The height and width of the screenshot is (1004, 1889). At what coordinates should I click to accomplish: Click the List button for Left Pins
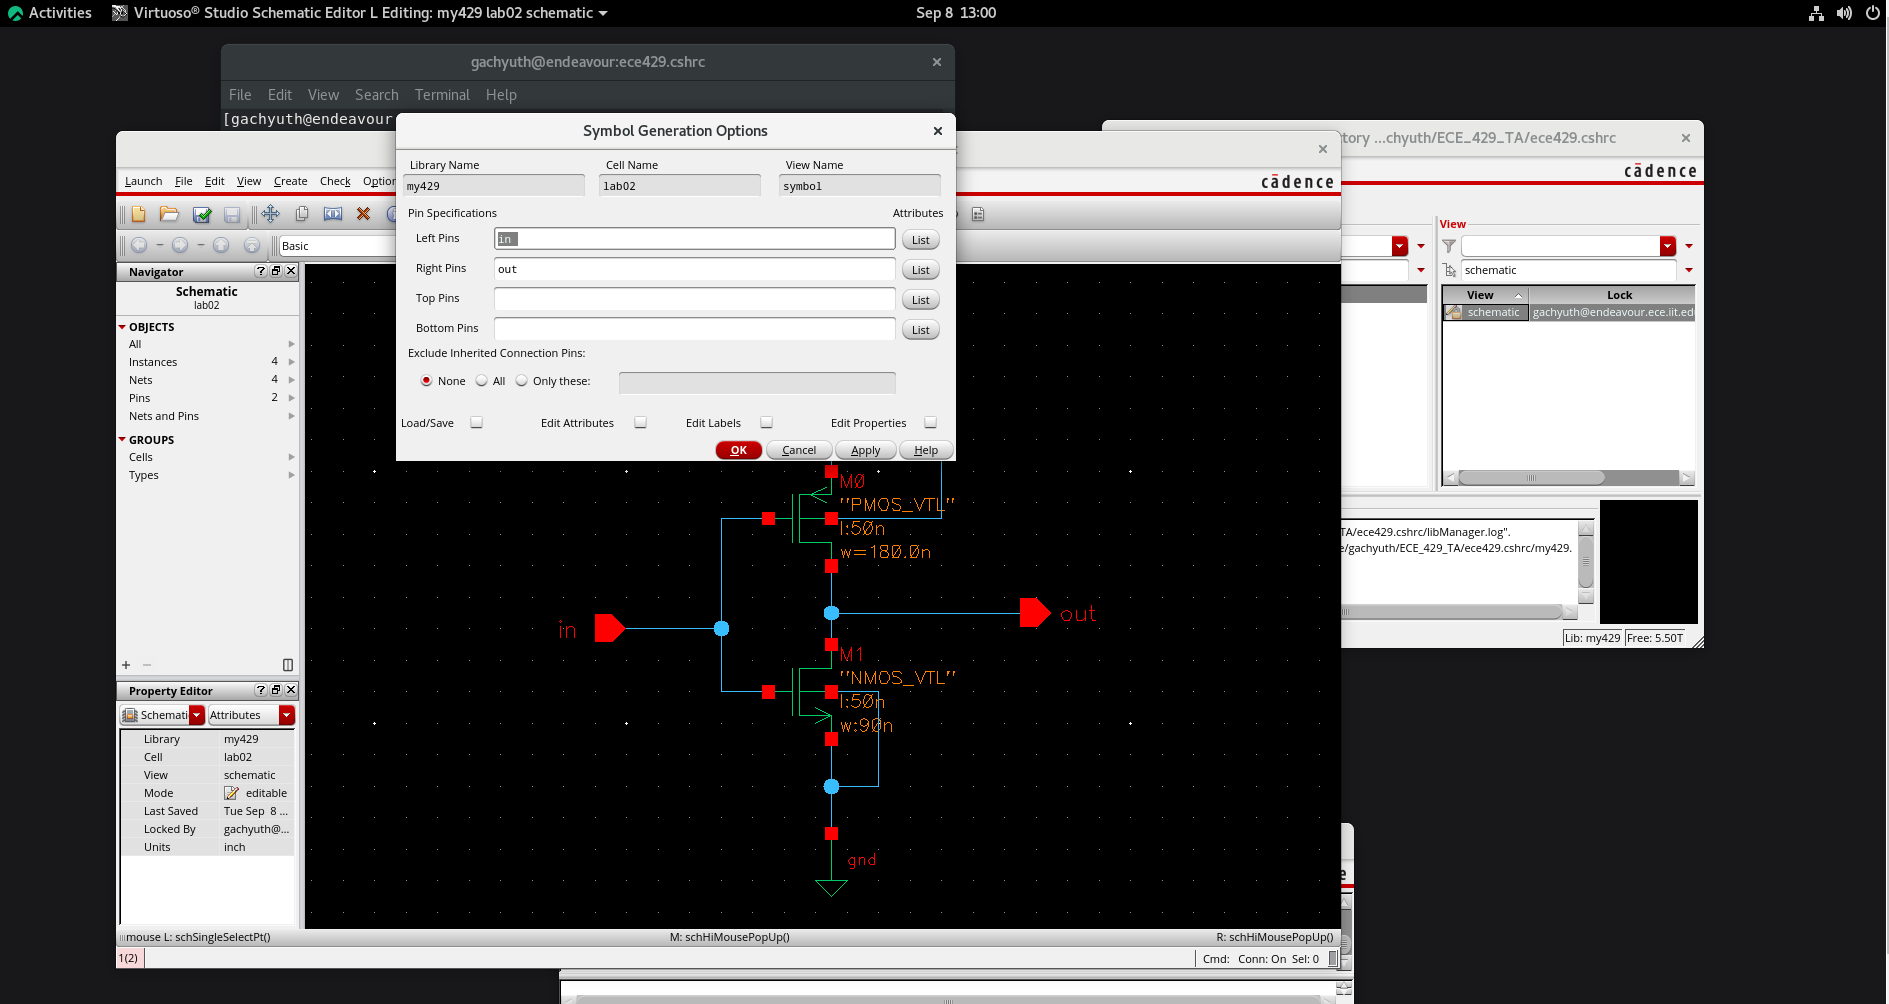tap(921, 240)
